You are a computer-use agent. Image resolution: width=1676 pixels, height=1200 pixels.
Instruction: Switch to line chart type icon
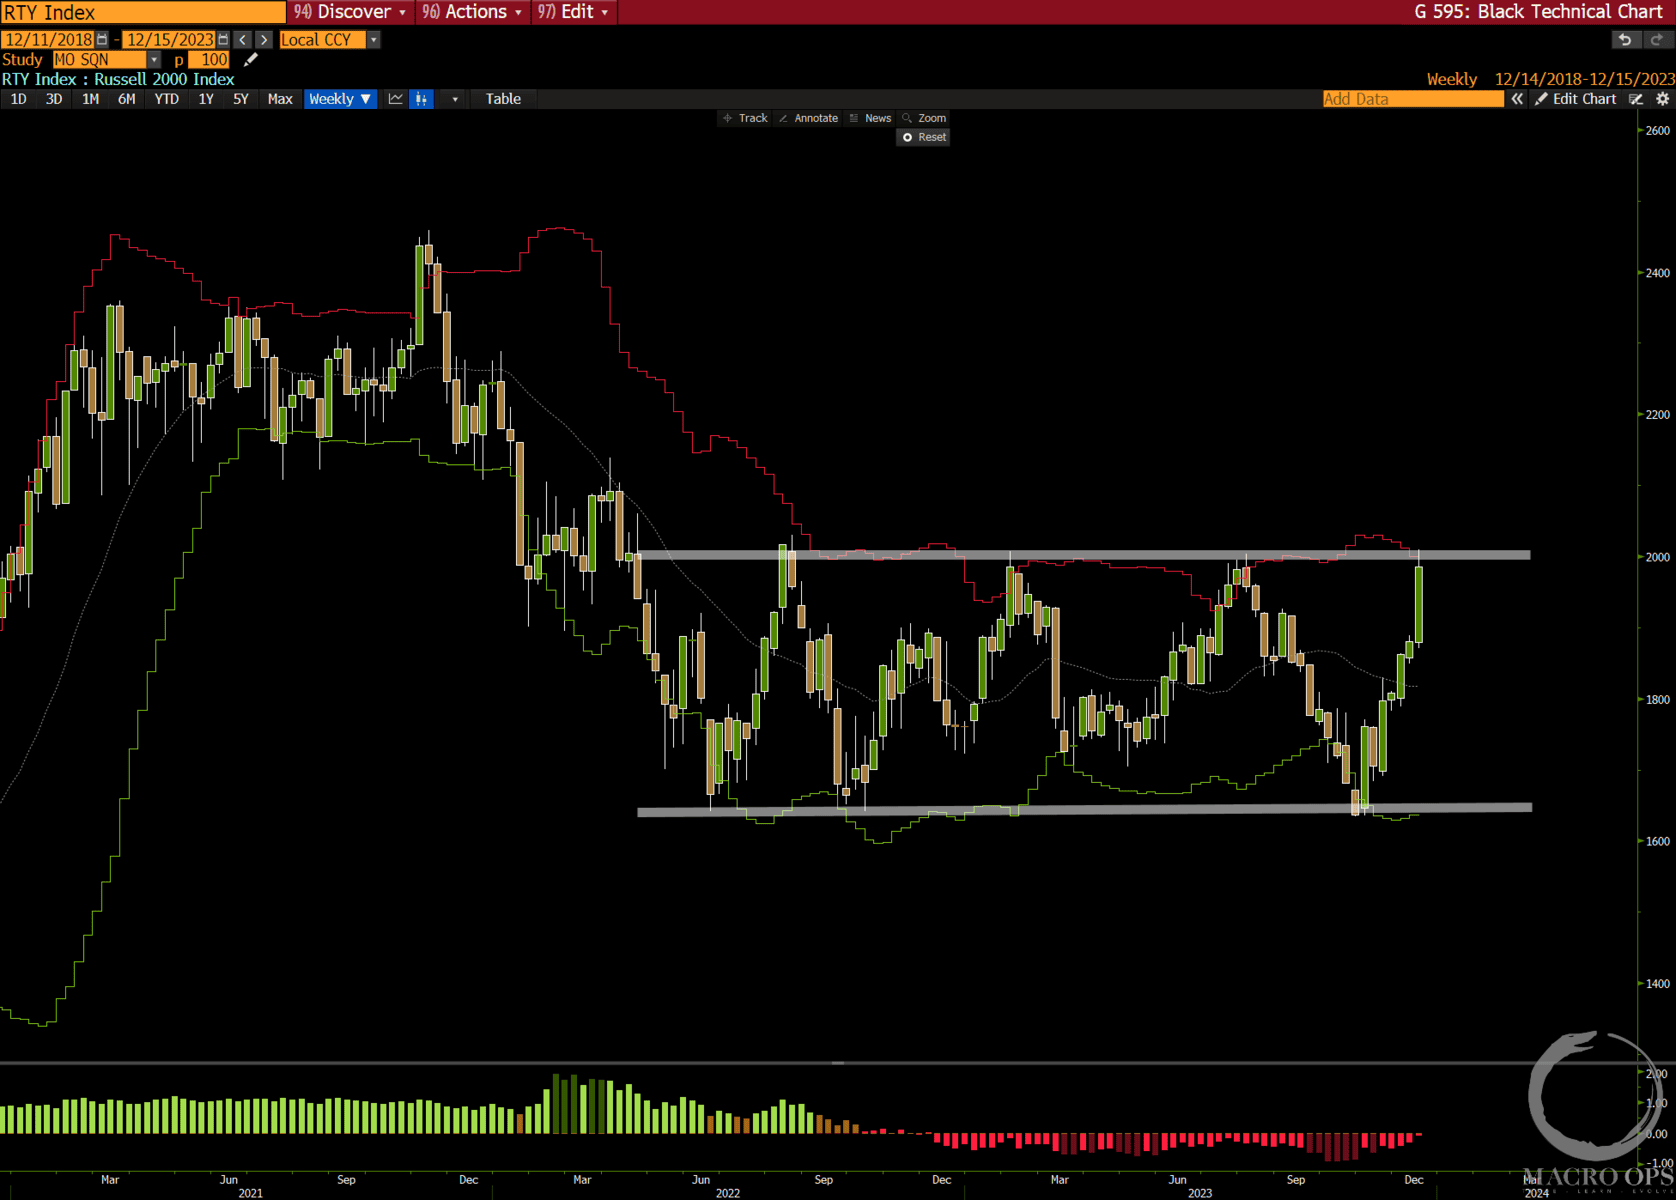coord(396,99)
